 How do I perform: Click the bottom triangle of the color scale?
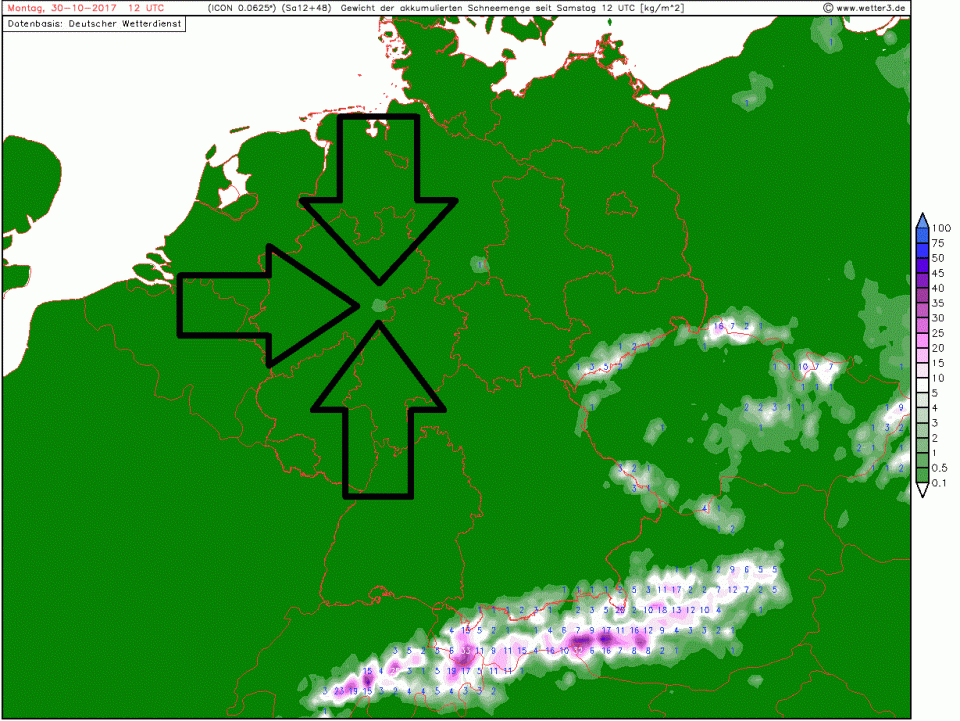921,491
